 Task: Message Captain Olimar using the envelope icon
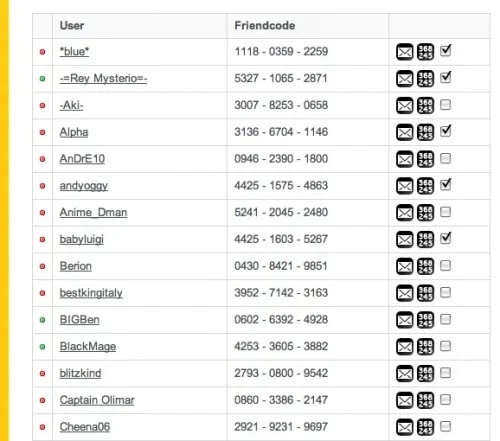point(405,401)
